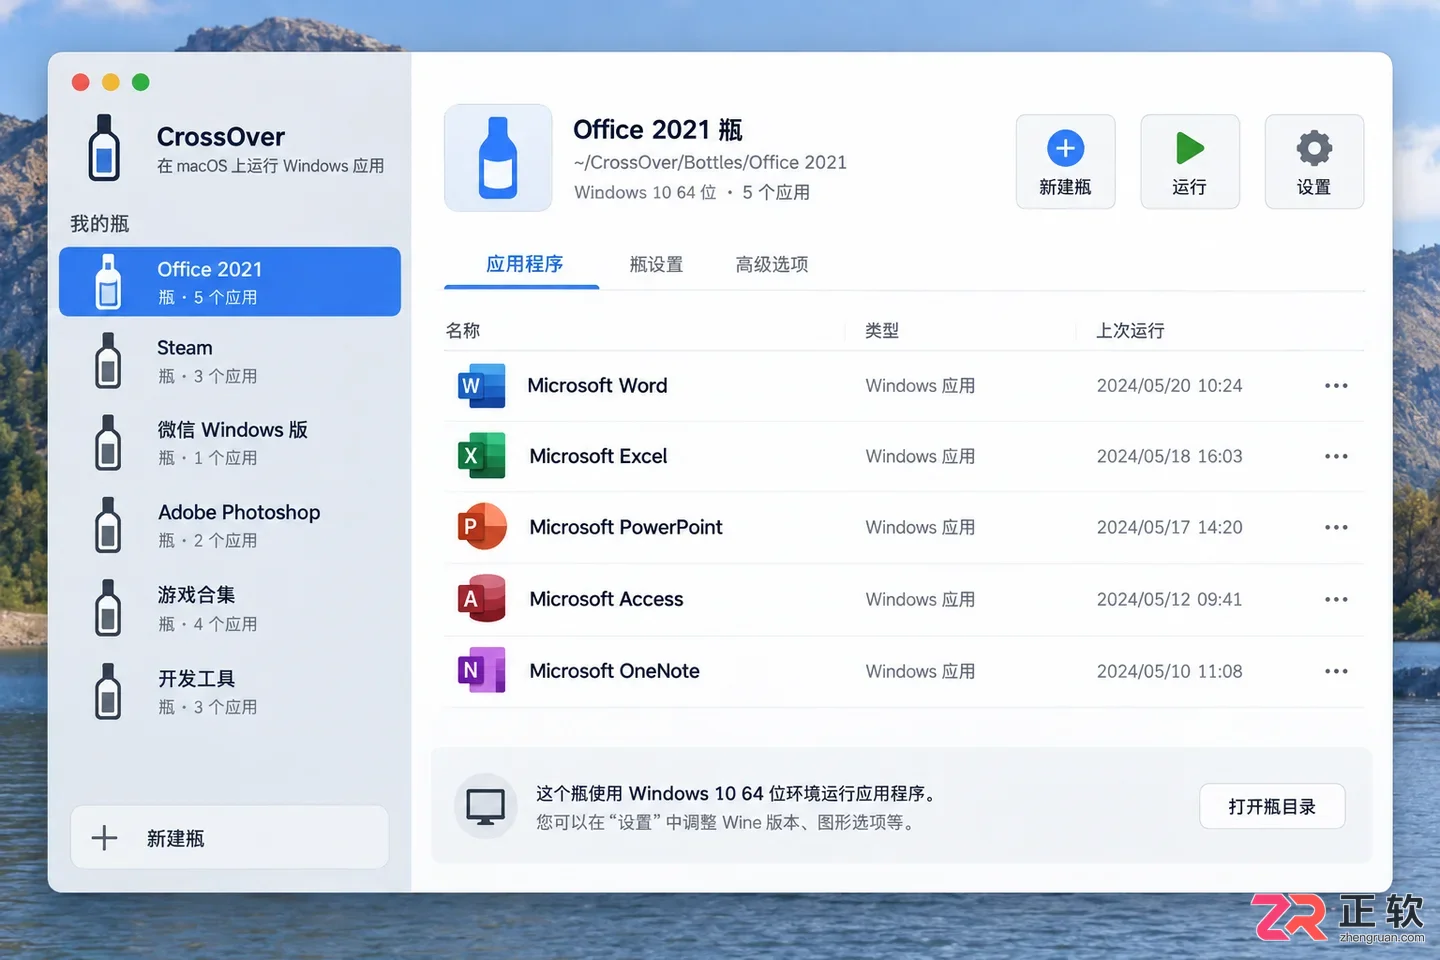Click date 2024/05/18 16:03
Image resolution: width=1440 pixels, height=960 pixels.
pos(1169,456)
